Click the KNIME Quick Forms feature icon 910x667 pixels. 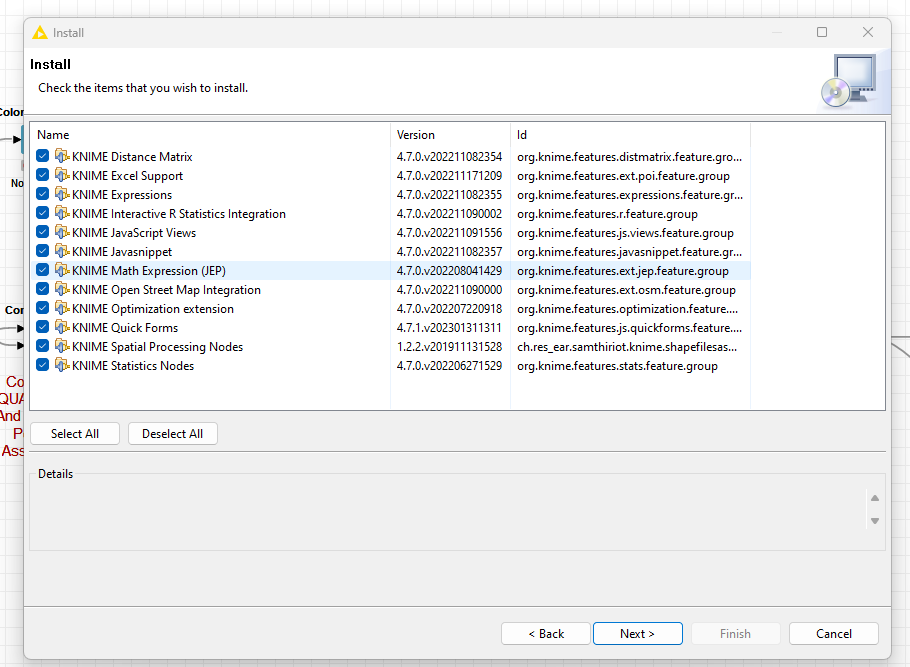(62, 328)
